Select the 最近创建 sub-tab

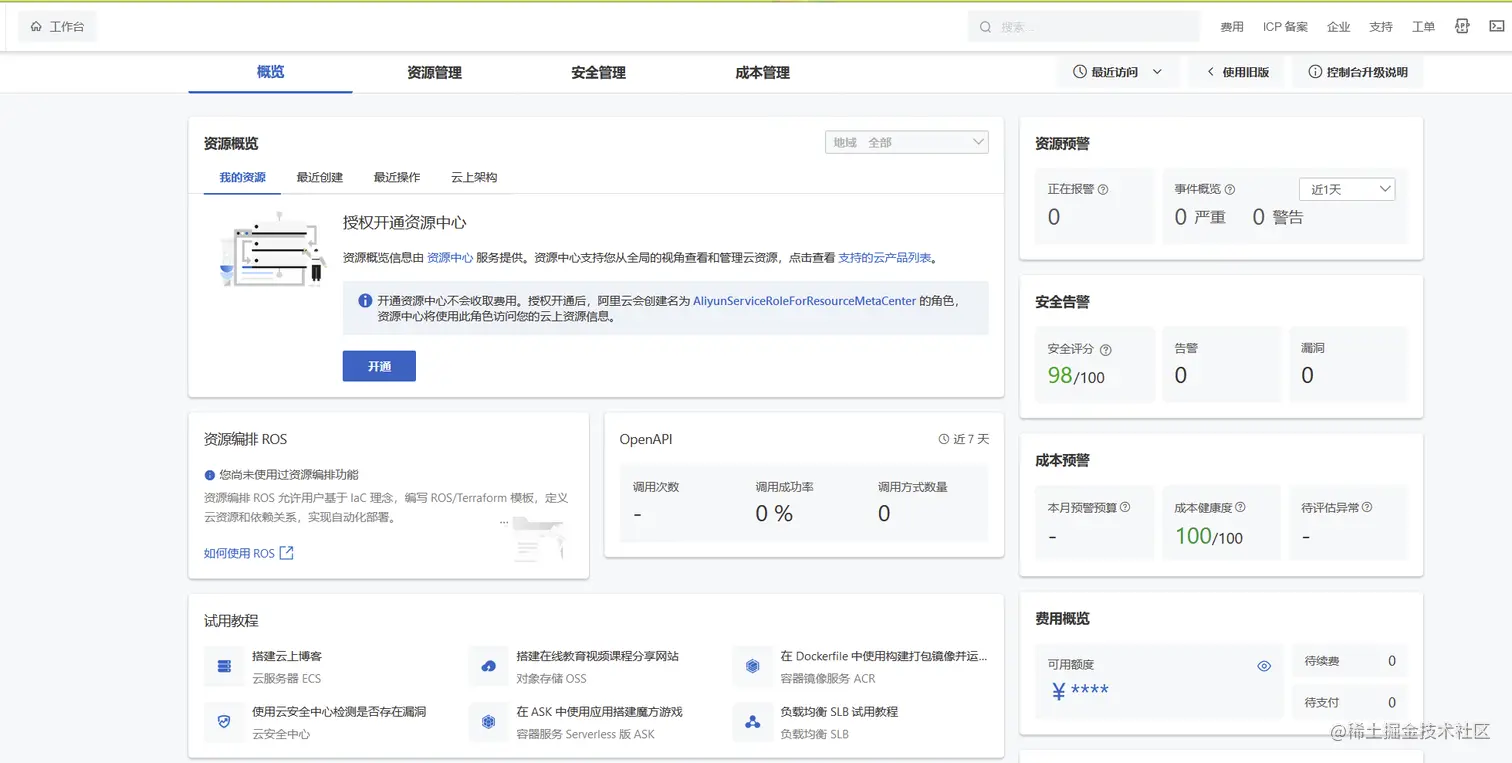click(320, 177)
